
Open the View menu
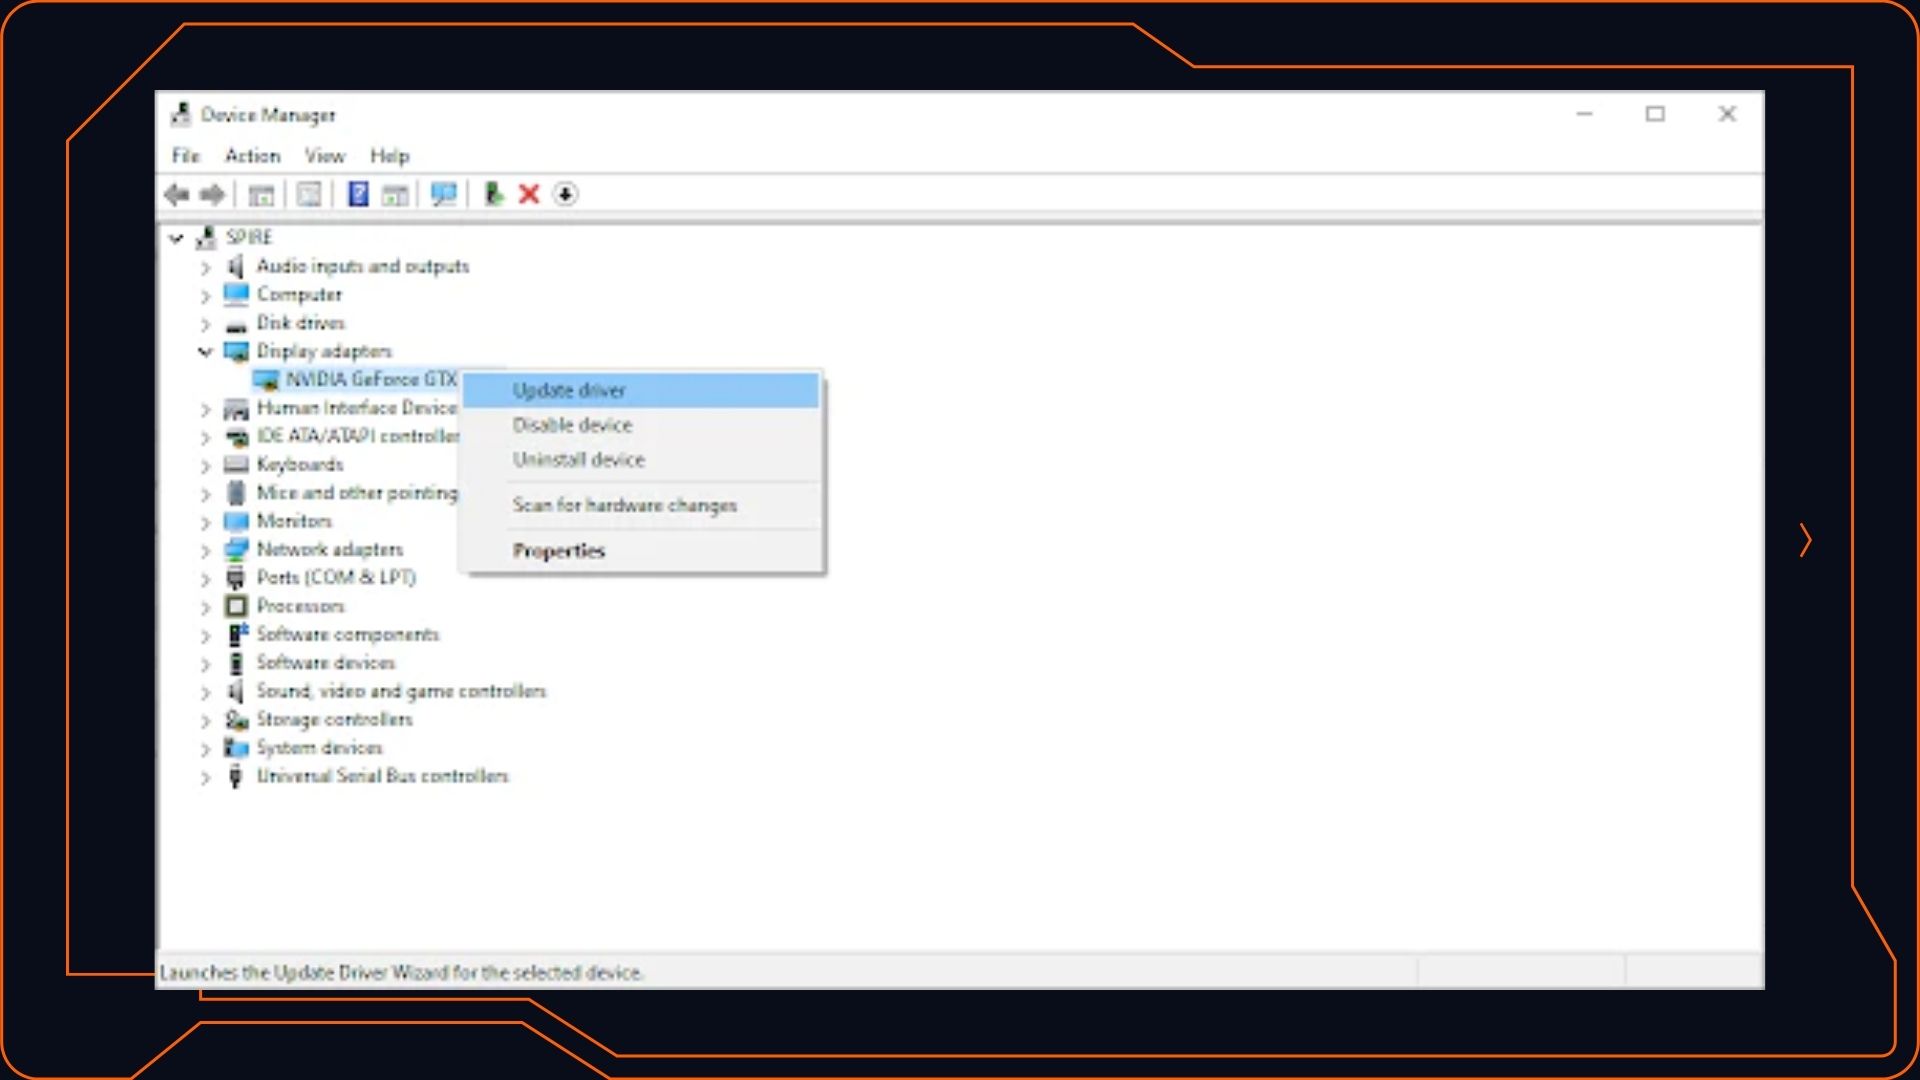(x=325, y=156)
